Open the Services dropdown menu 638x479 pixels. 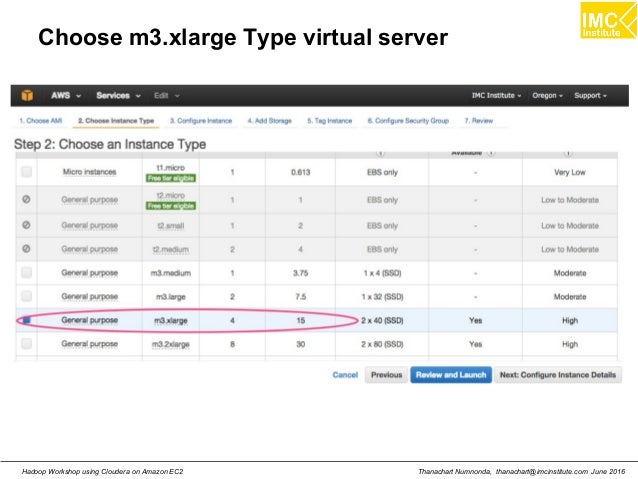point(118,95)
